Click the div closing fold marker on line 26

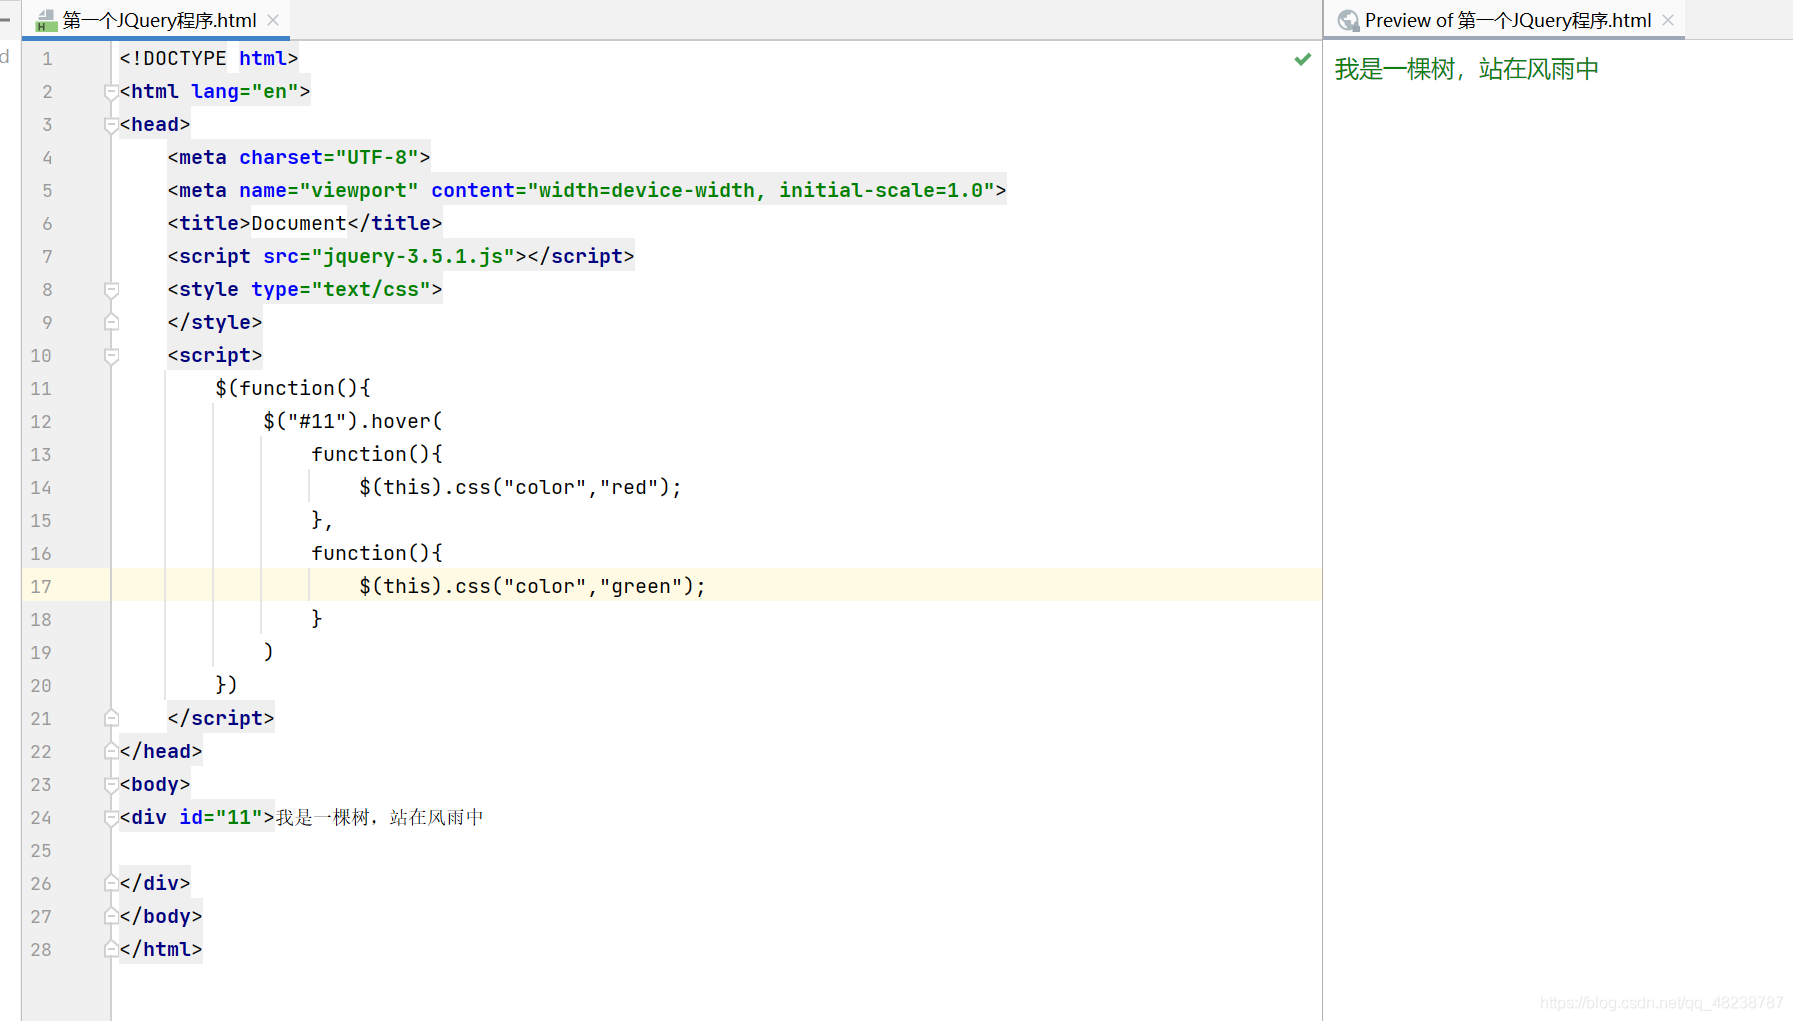click(112, 884)
